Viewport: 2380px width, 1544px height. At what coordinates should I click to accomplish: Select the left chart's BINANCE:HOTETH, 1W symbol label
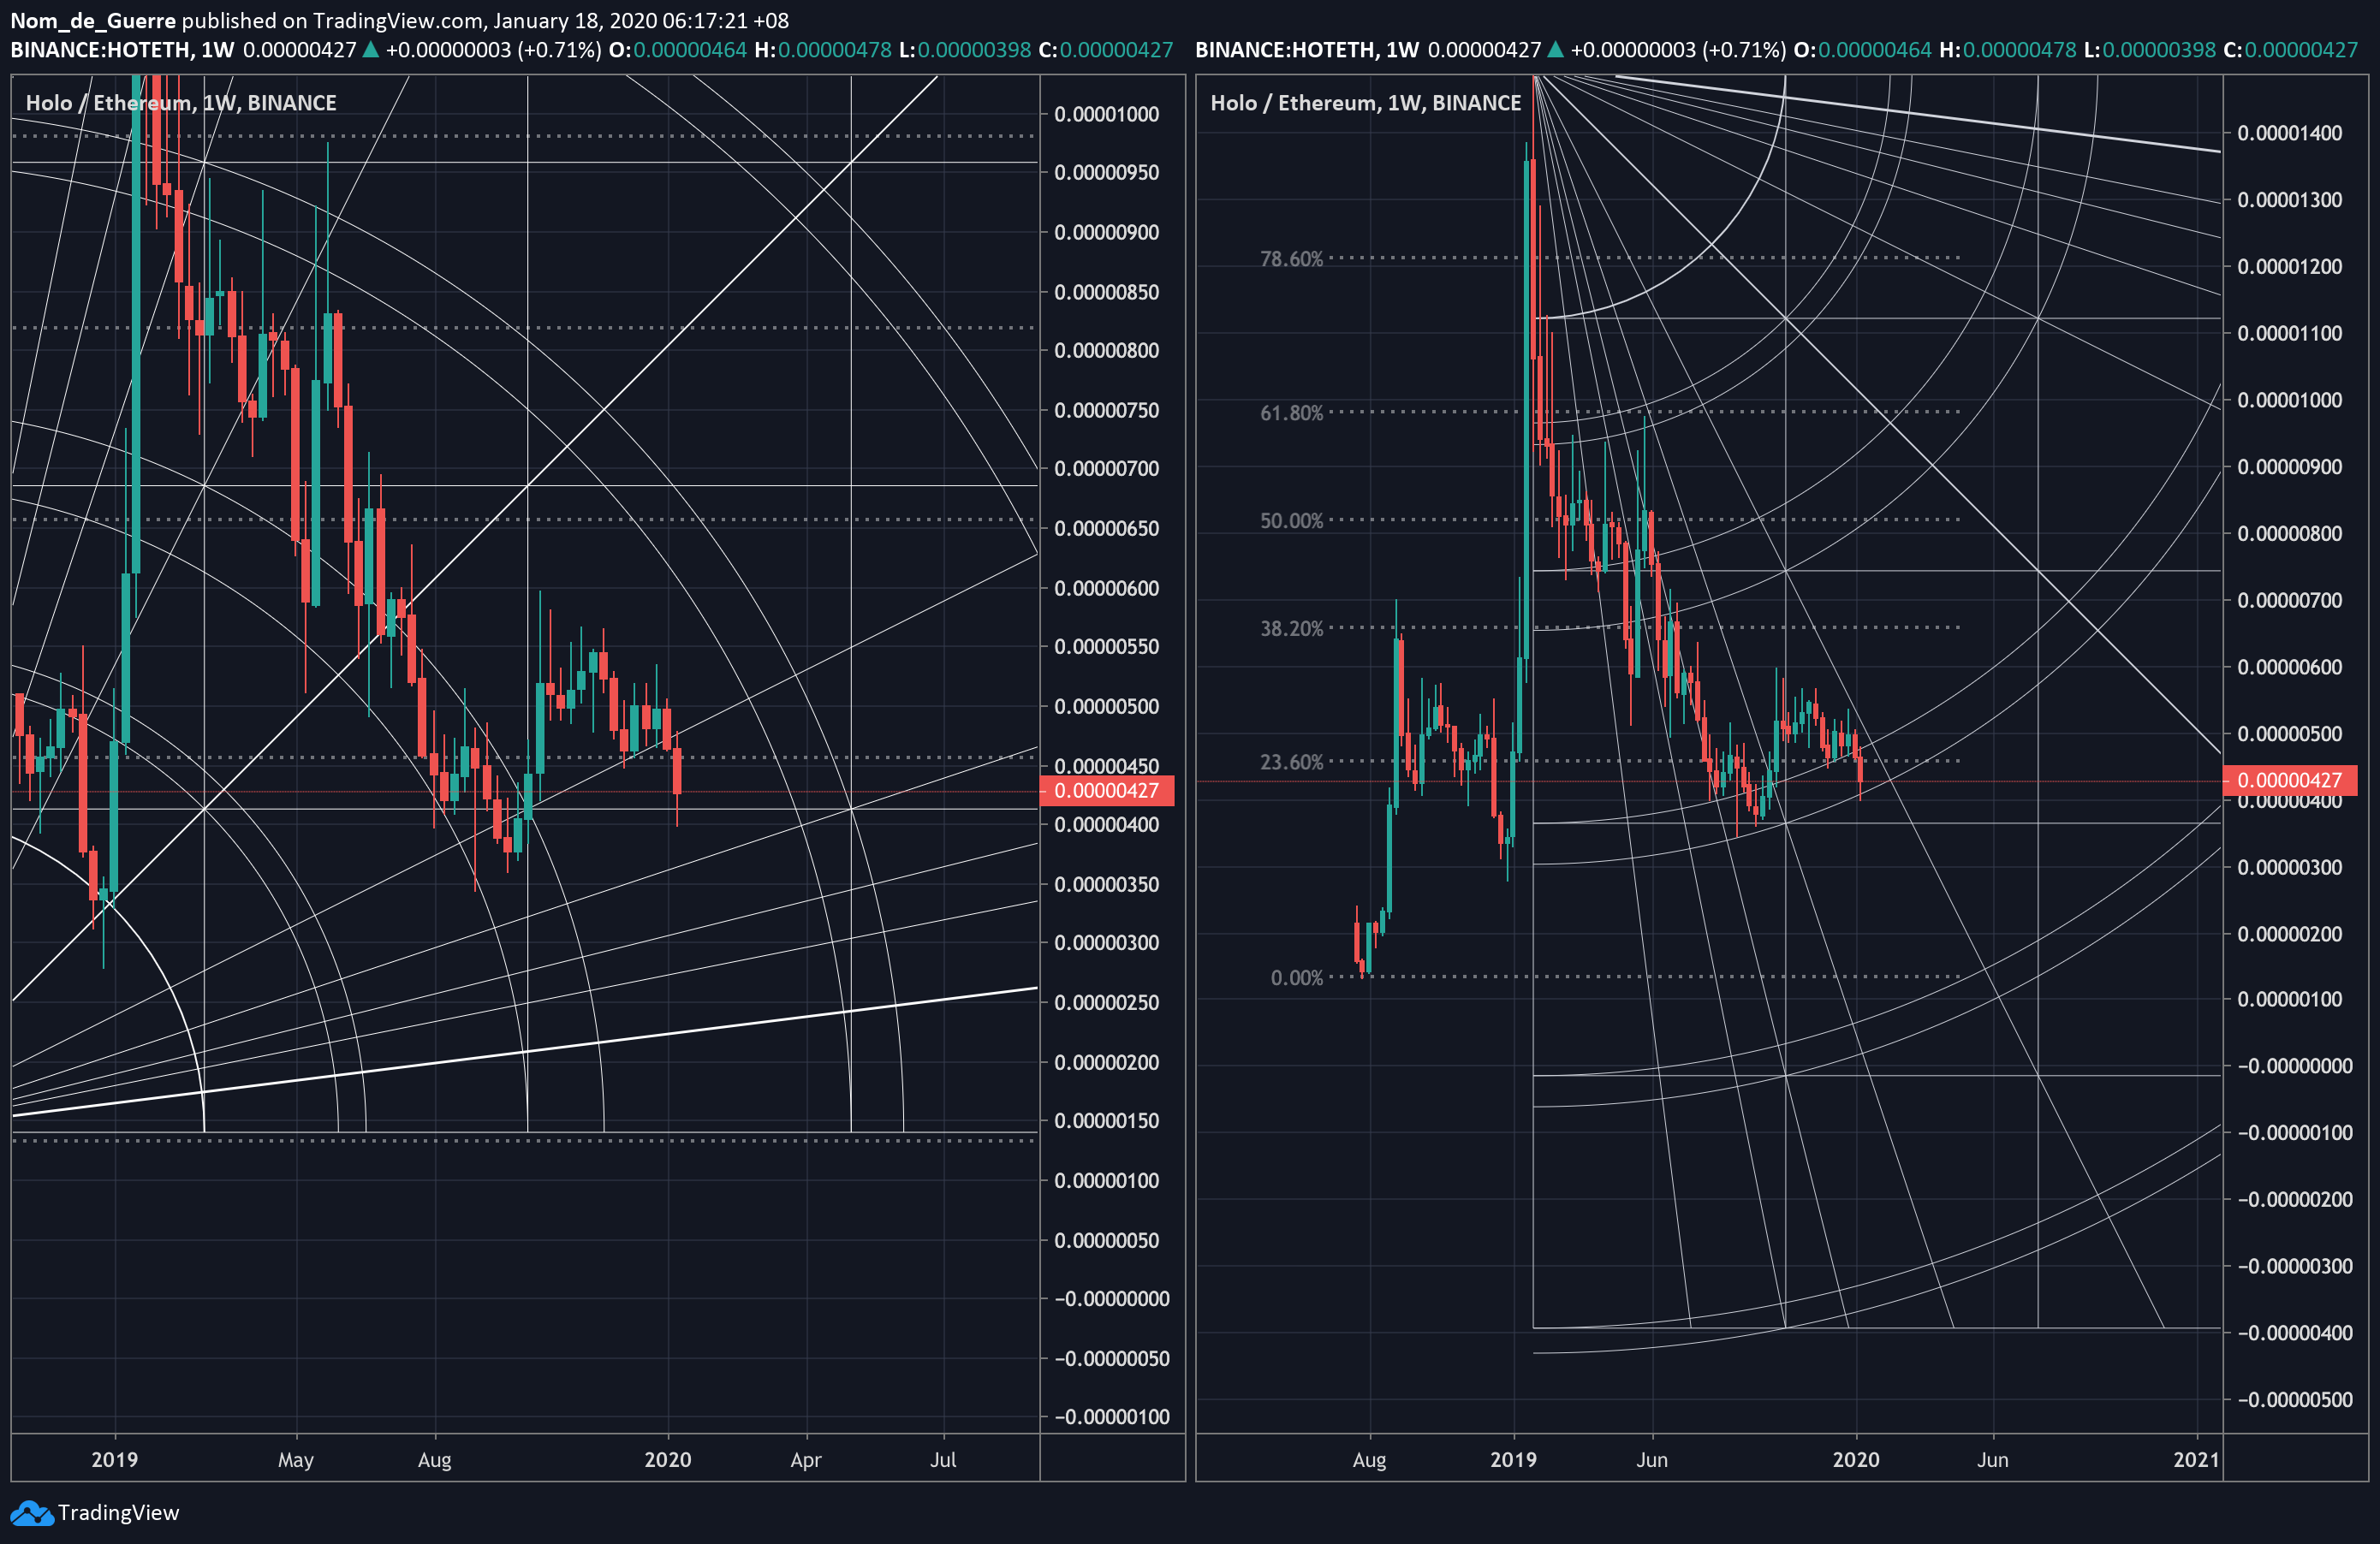click(x=122, y=50)
